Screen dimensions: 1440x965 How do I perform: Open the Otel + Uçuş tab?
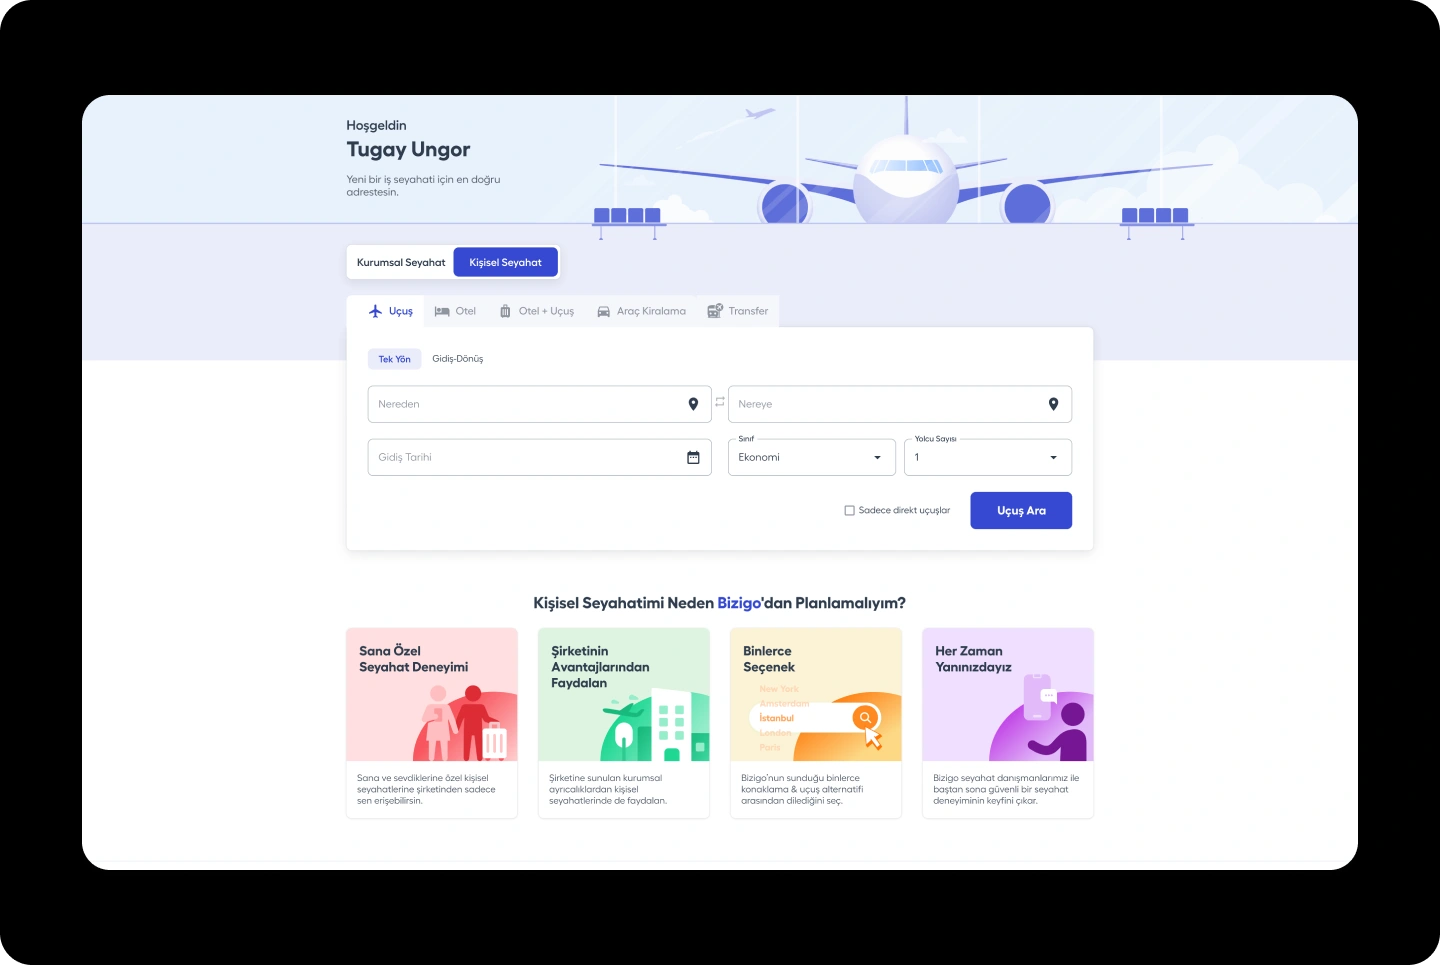point(537,311)
